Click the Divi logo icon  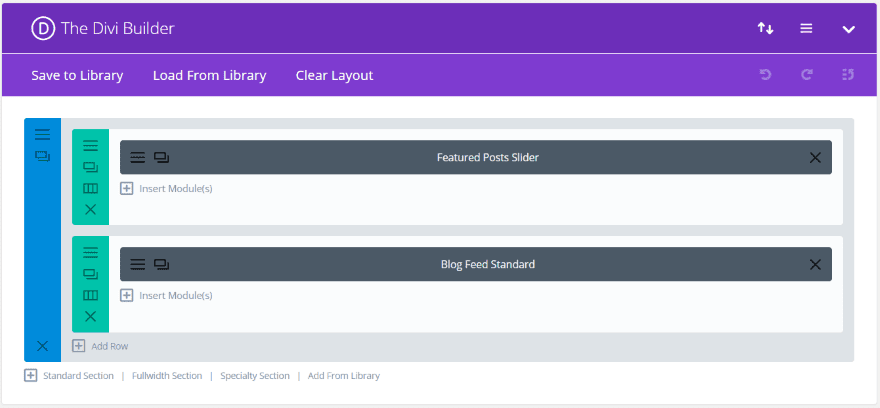(42, 28)
